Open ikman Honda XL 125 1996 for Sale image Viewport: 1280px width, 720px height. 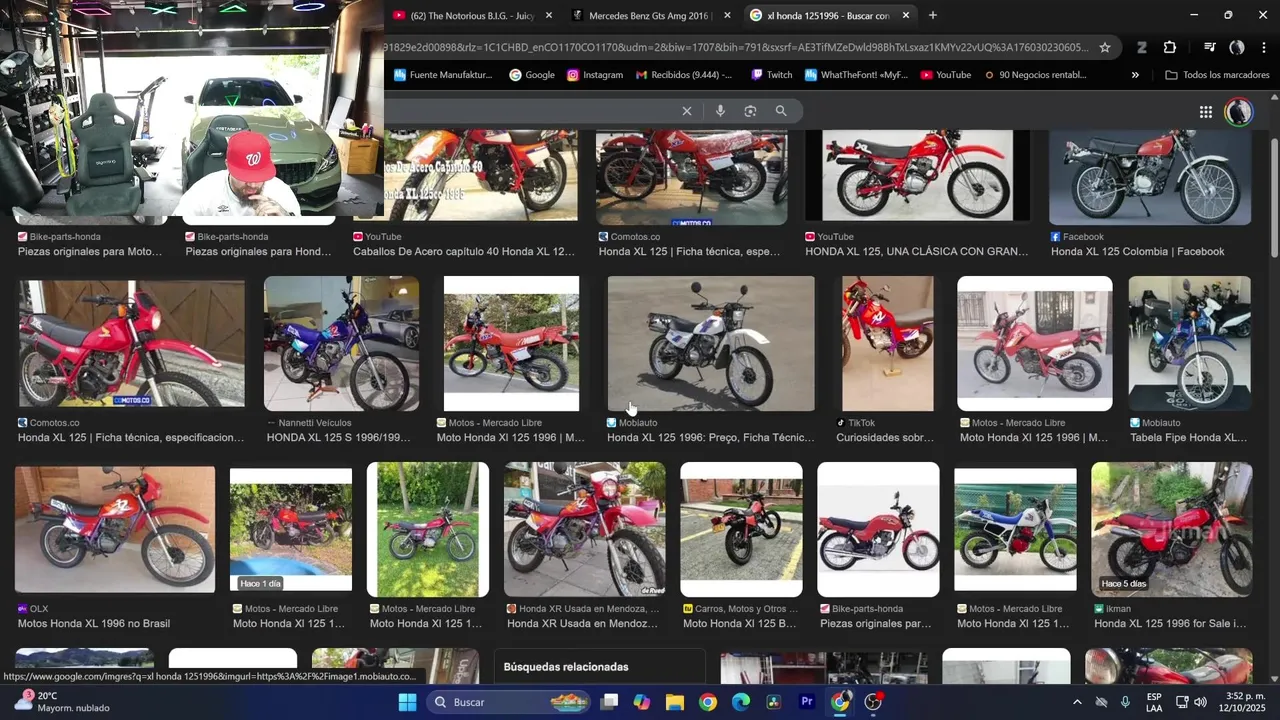tap(1171, 529)
